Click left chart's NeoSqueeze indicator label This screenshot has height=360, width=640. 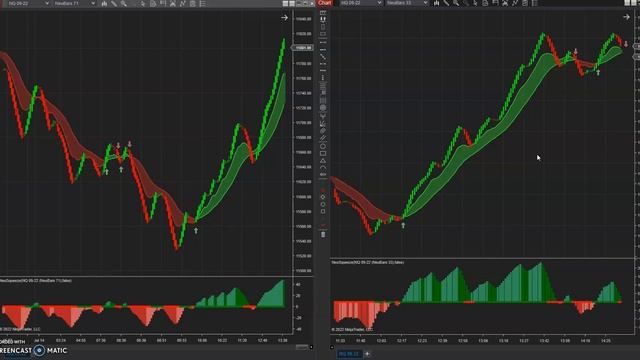click(x=36, y=281)
